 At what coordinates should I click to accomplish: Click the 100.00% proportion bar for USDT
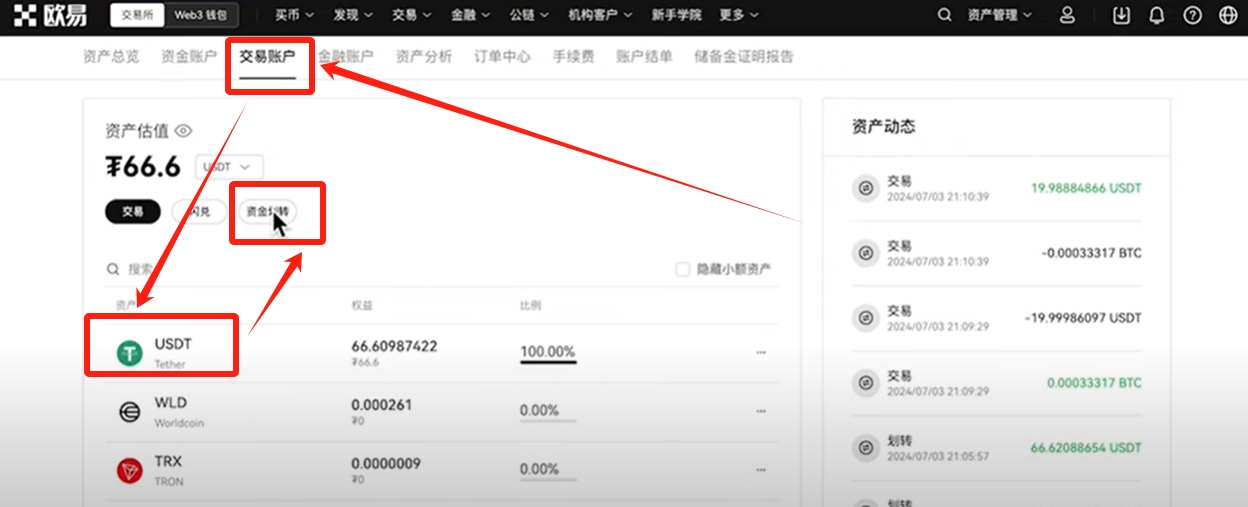tap(548, 353)
